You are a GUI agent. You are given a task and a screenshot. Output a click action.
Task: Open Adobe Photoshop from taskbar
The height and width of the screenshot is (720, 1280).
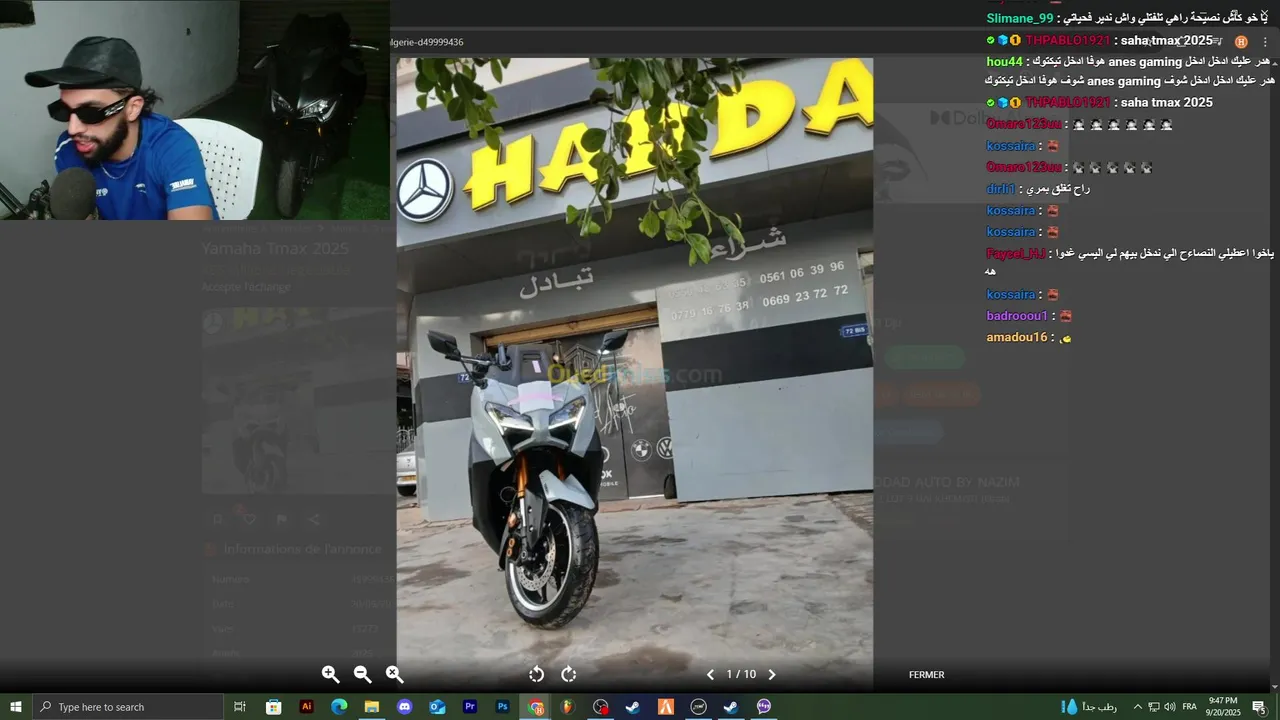502,707
